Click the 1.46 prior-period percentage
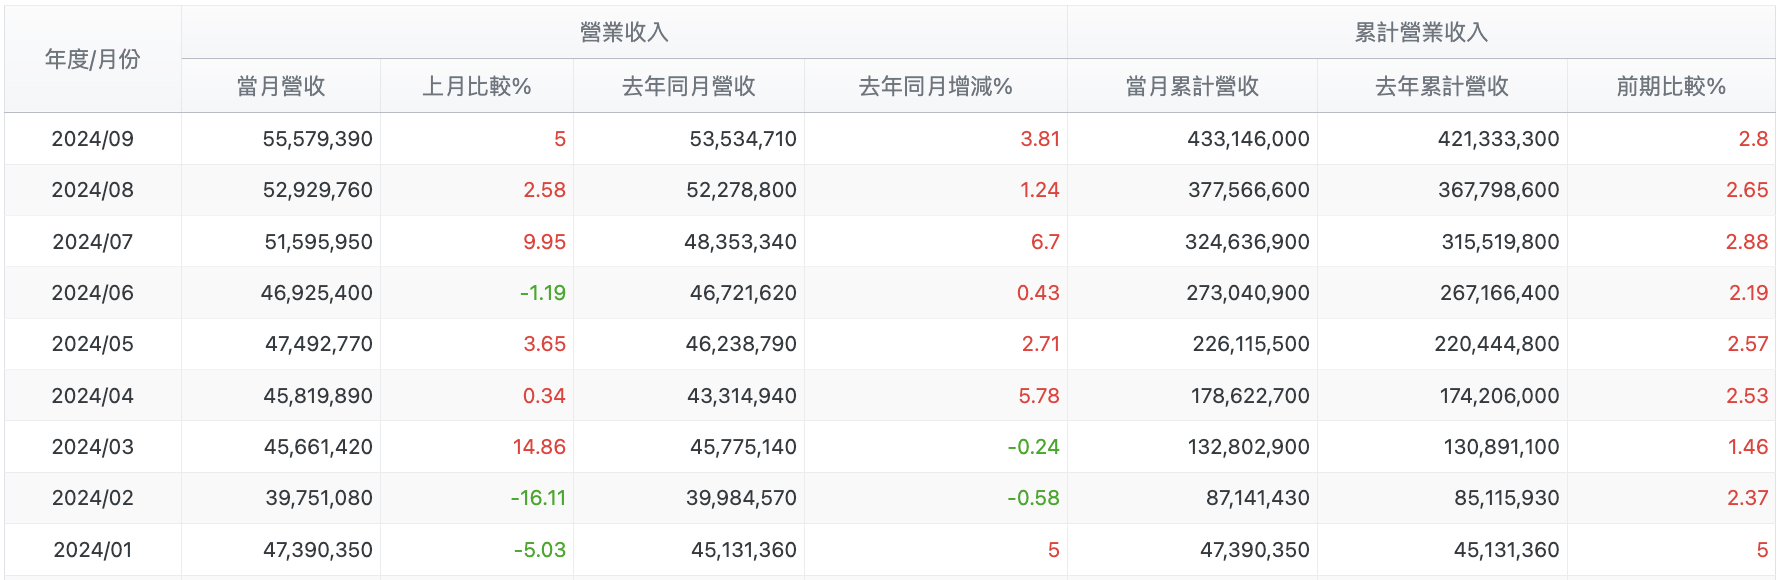 1748,447
